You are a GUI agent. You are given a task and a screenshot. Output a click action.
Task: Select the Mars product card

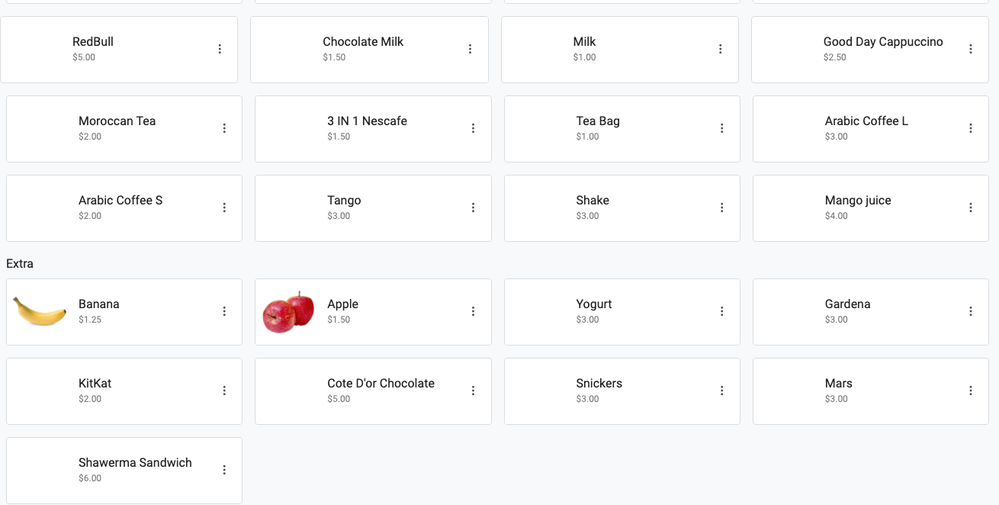[871, 391]
